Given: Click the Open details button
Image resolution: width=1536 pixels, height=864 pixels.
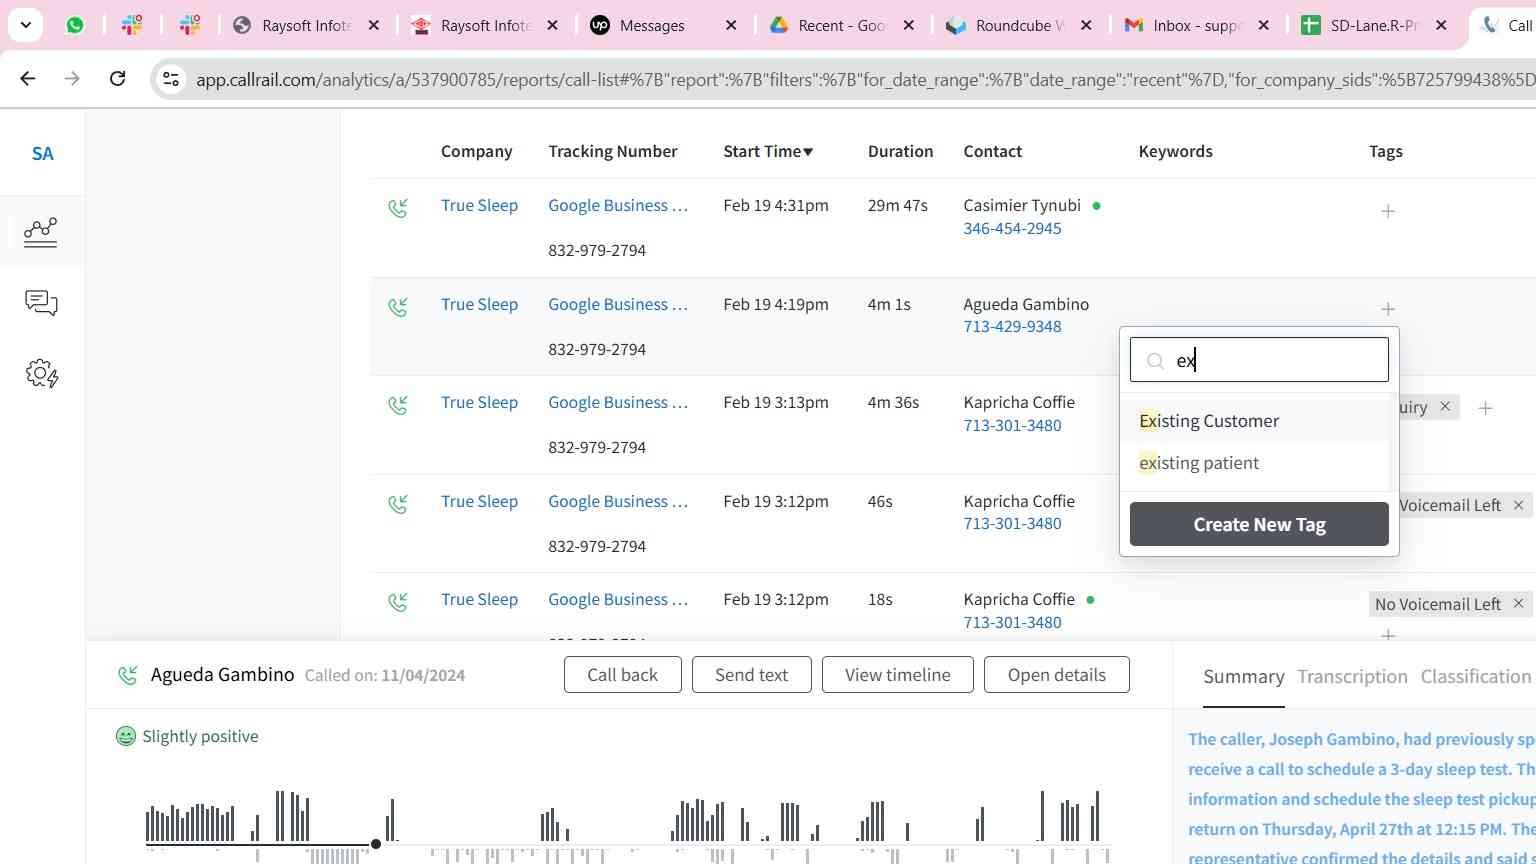Looking at the screenshot, I should (x=1057, y=675).
